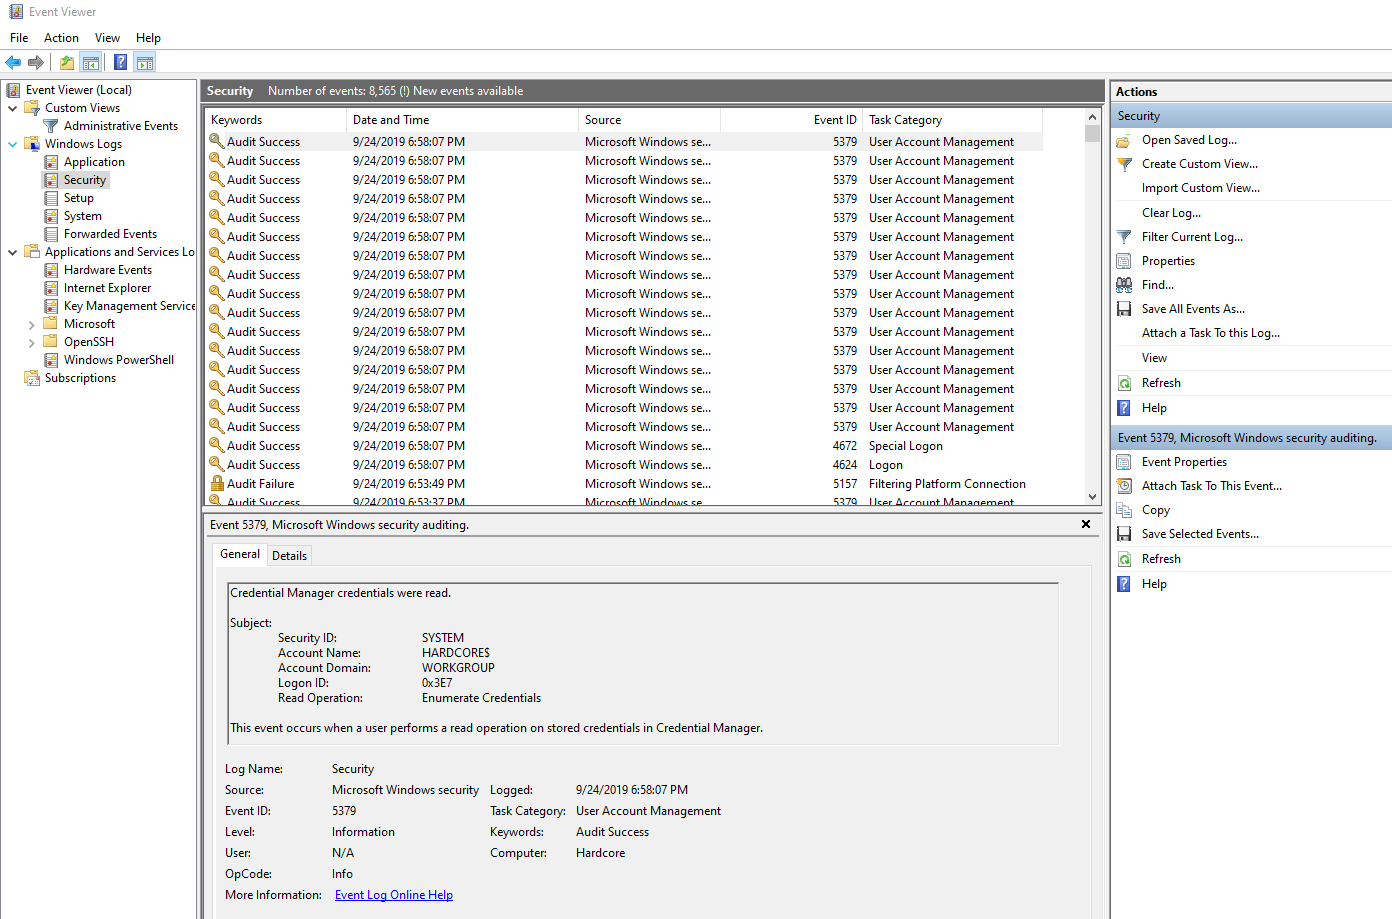This screenshot has height=919, width=1392.
Task: Select the Subscriptions tree item
Action: point(80,378)
